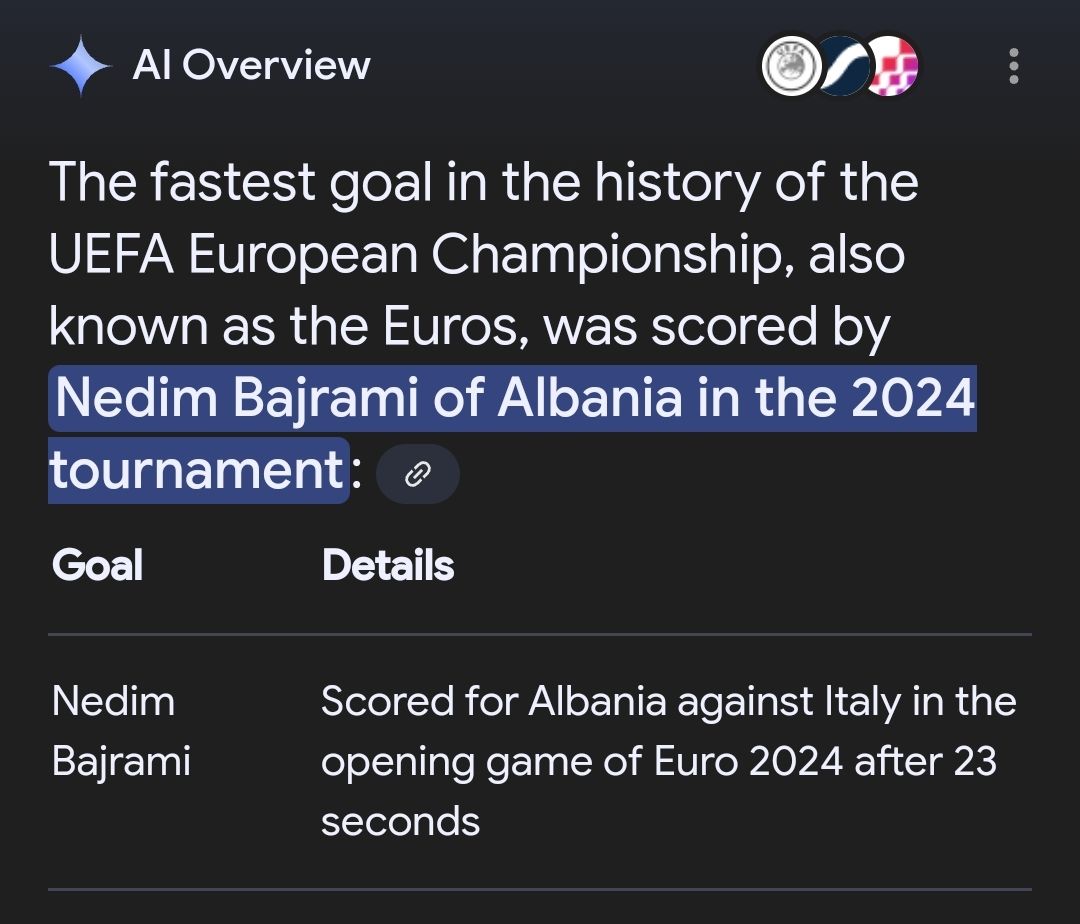Image resolution: width=1080 pixels, height=924 pixels.
Task: Open the blue swoosh source icon
Action: pyautogui.click(x=841, y=66)
